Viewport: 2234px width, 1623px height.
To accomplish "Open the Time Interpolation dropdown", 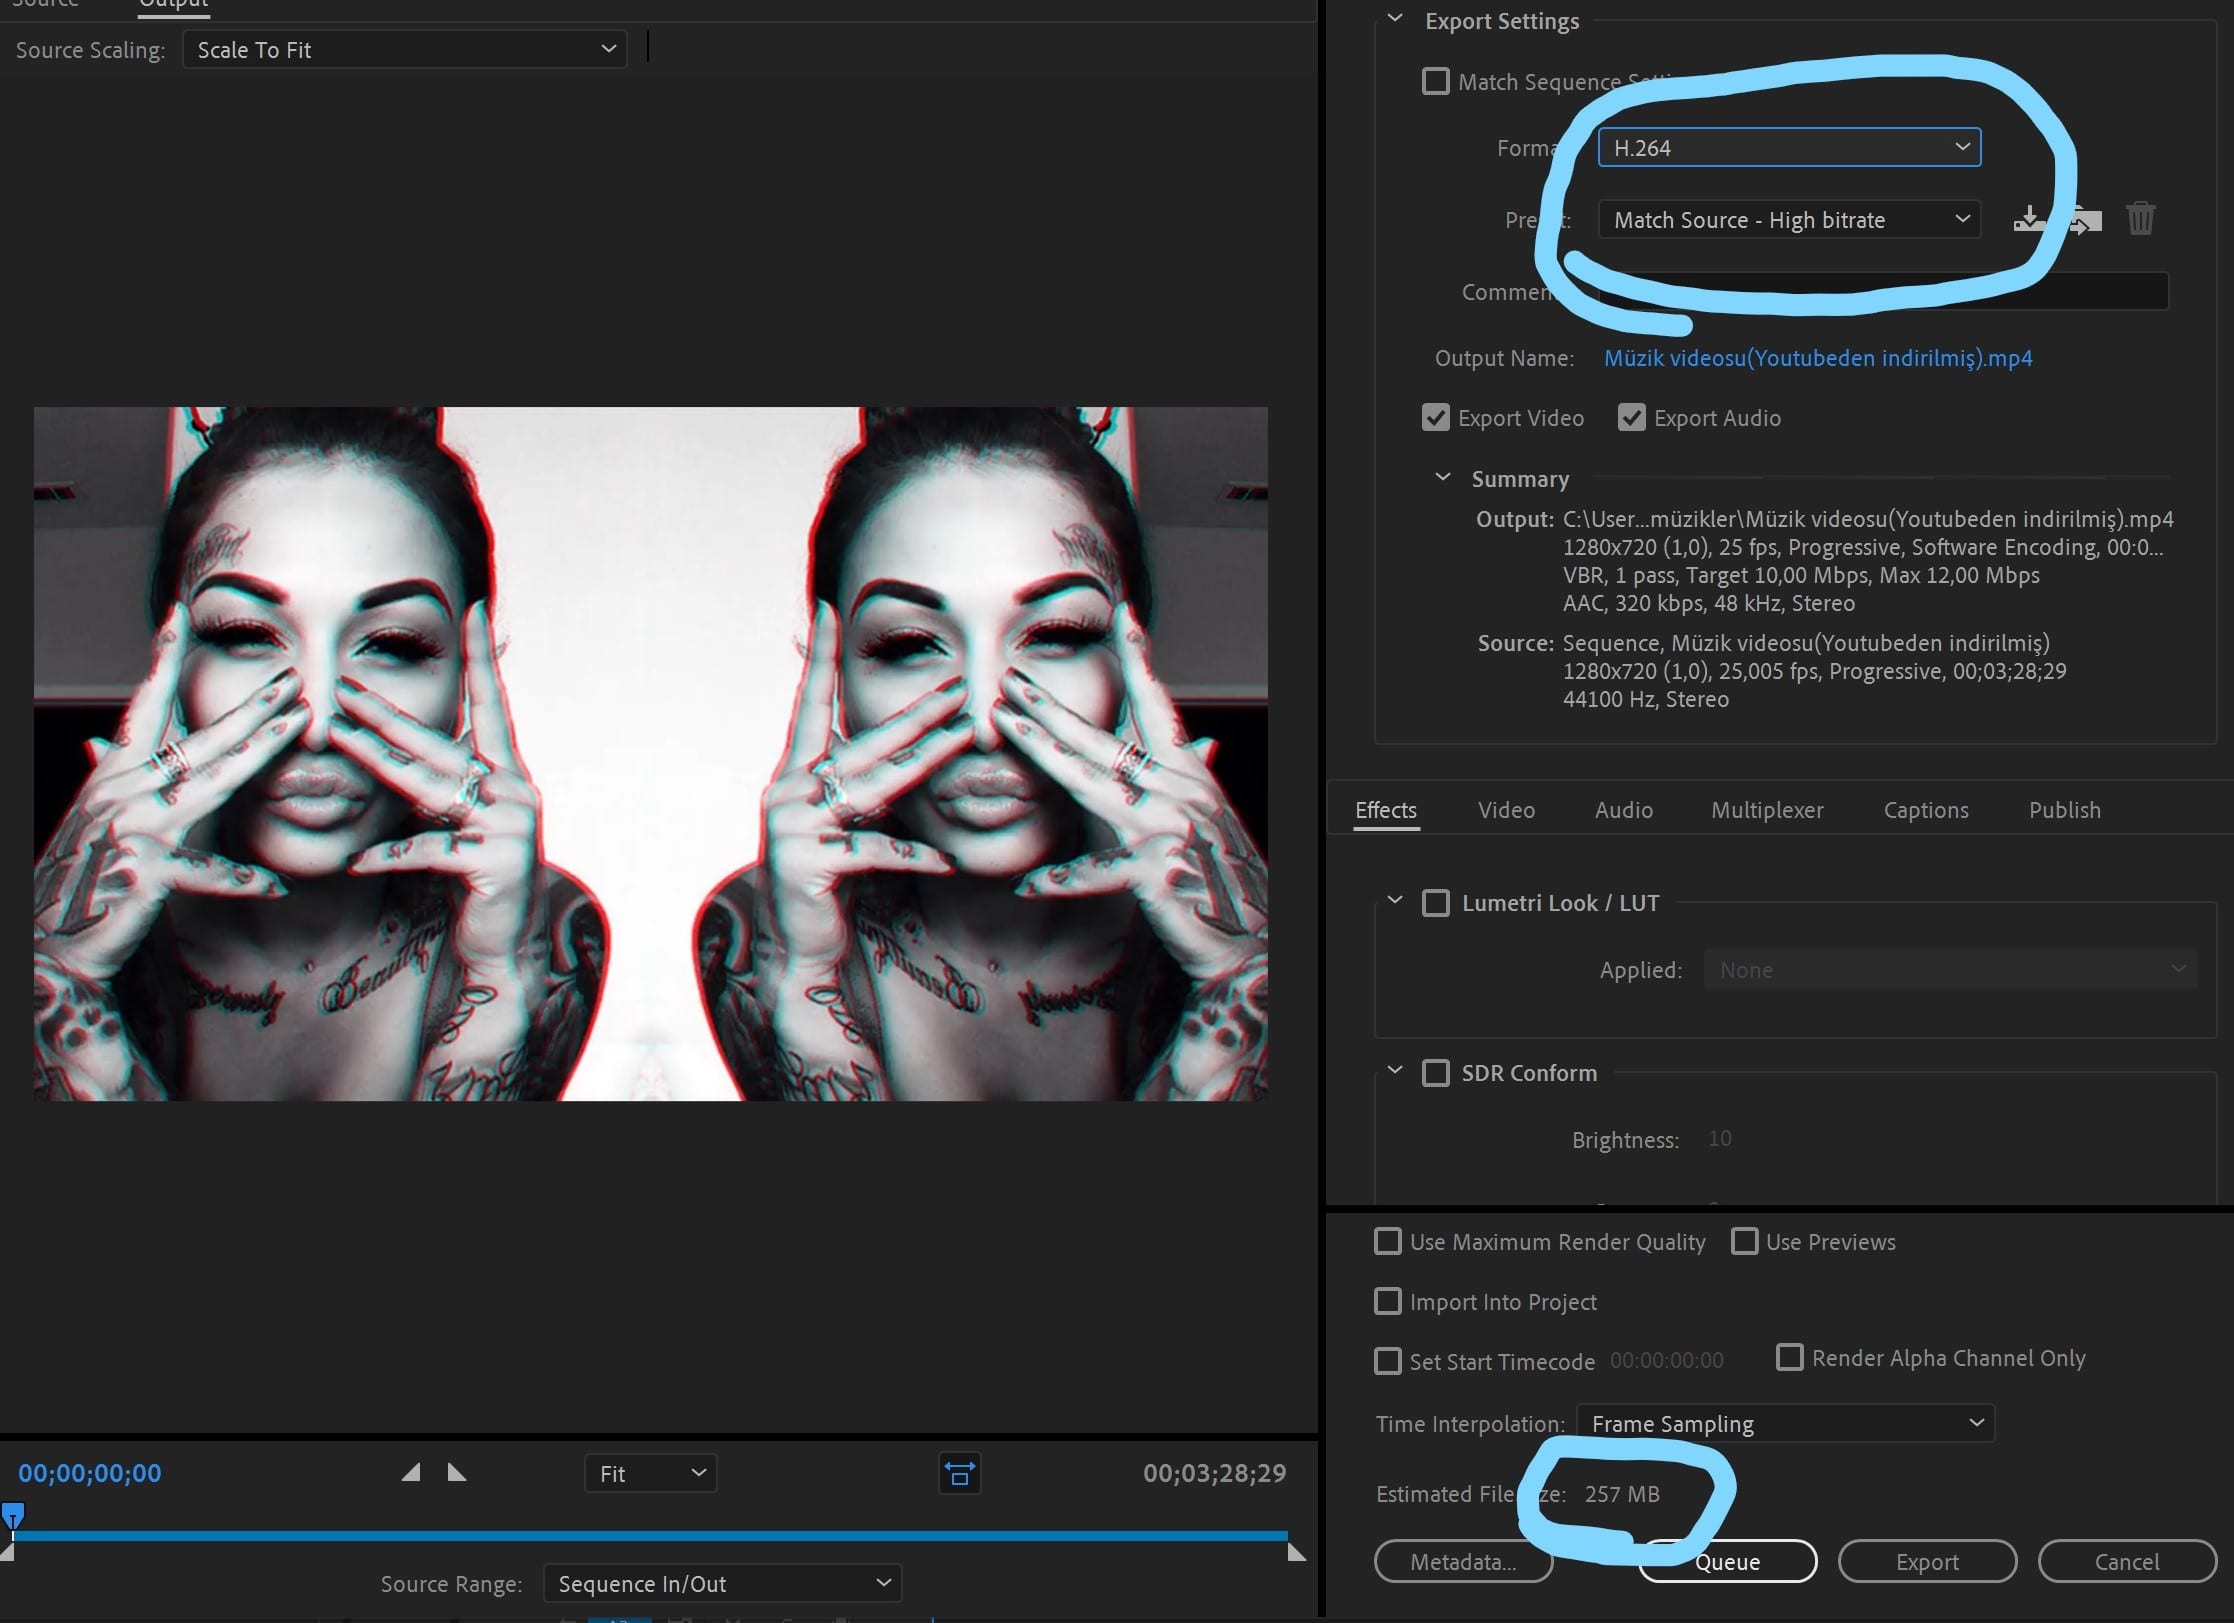I will tap(1784, 1423).
